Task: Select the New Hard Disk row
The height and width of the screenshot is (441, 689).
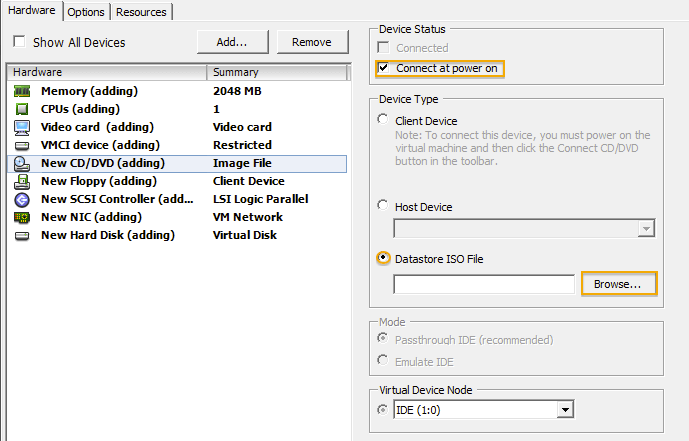Action: tap(107, 235)
